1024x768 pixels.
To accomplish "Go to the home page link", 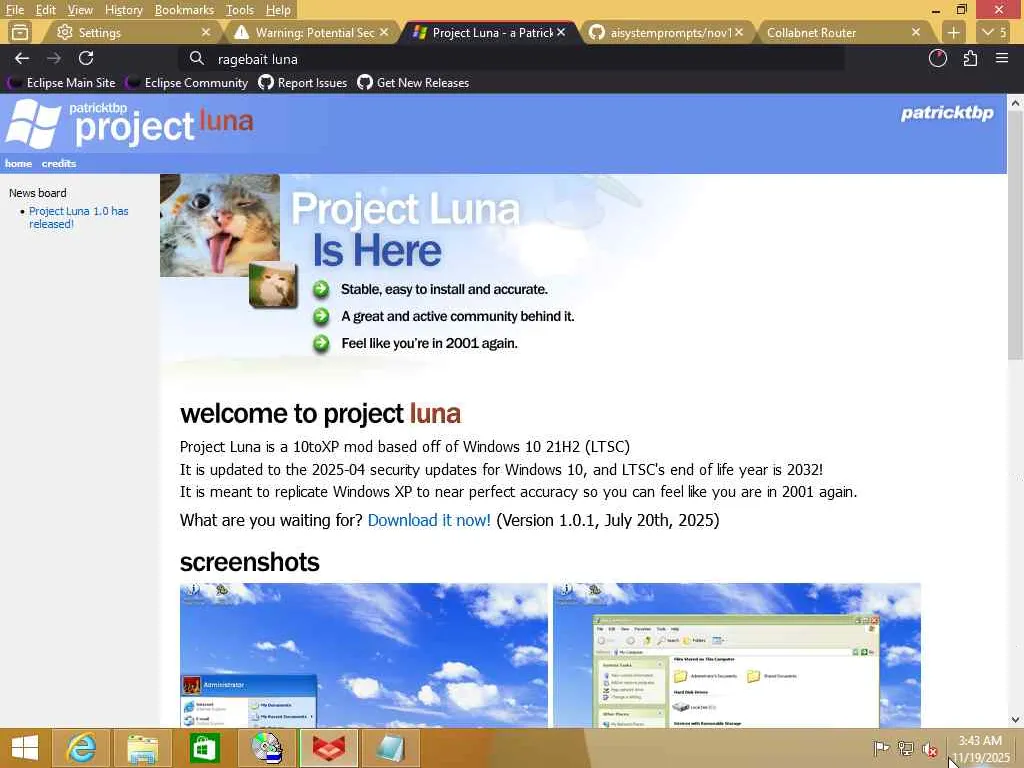I will pos(18,163).
